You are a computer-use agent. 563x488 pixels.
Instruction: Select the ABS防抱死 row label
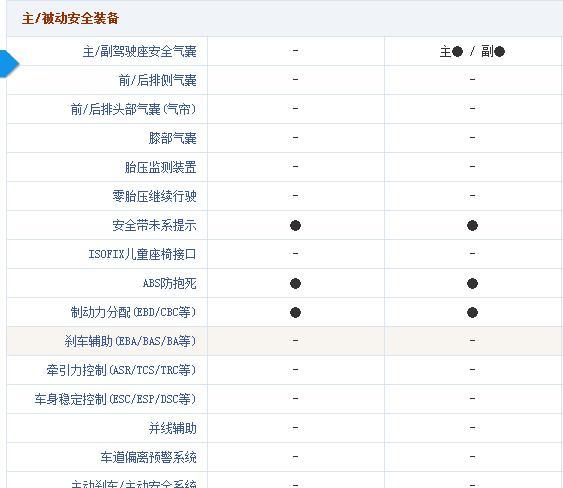tap(169, 283)
